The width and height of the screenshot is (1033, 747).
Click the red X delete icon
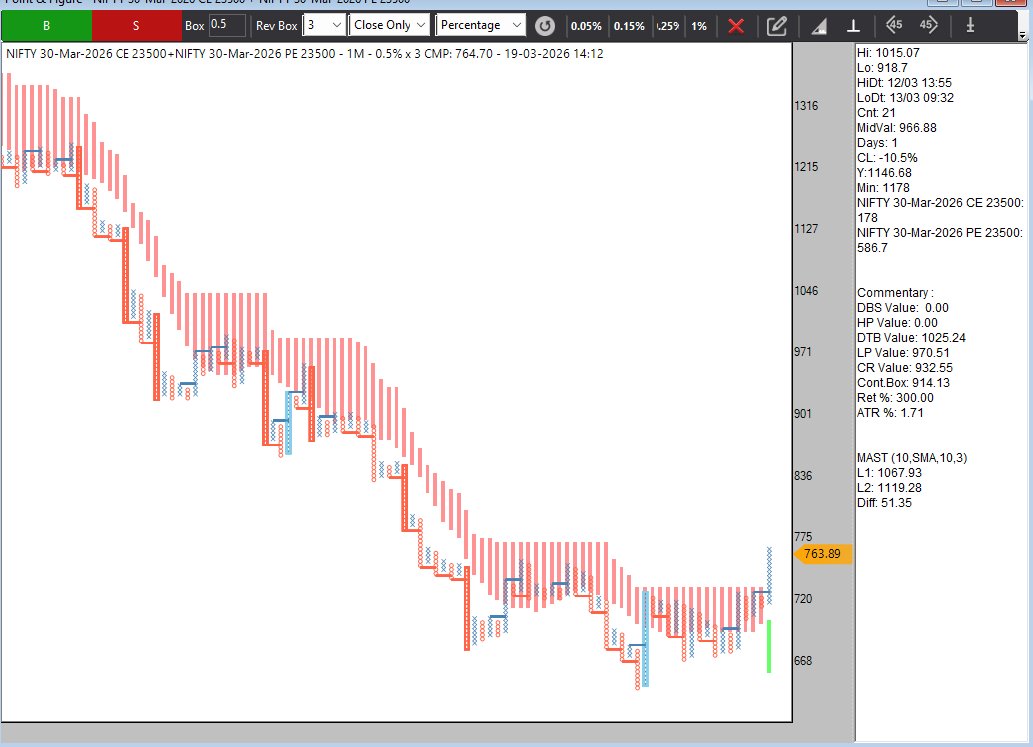pos(736,26)
